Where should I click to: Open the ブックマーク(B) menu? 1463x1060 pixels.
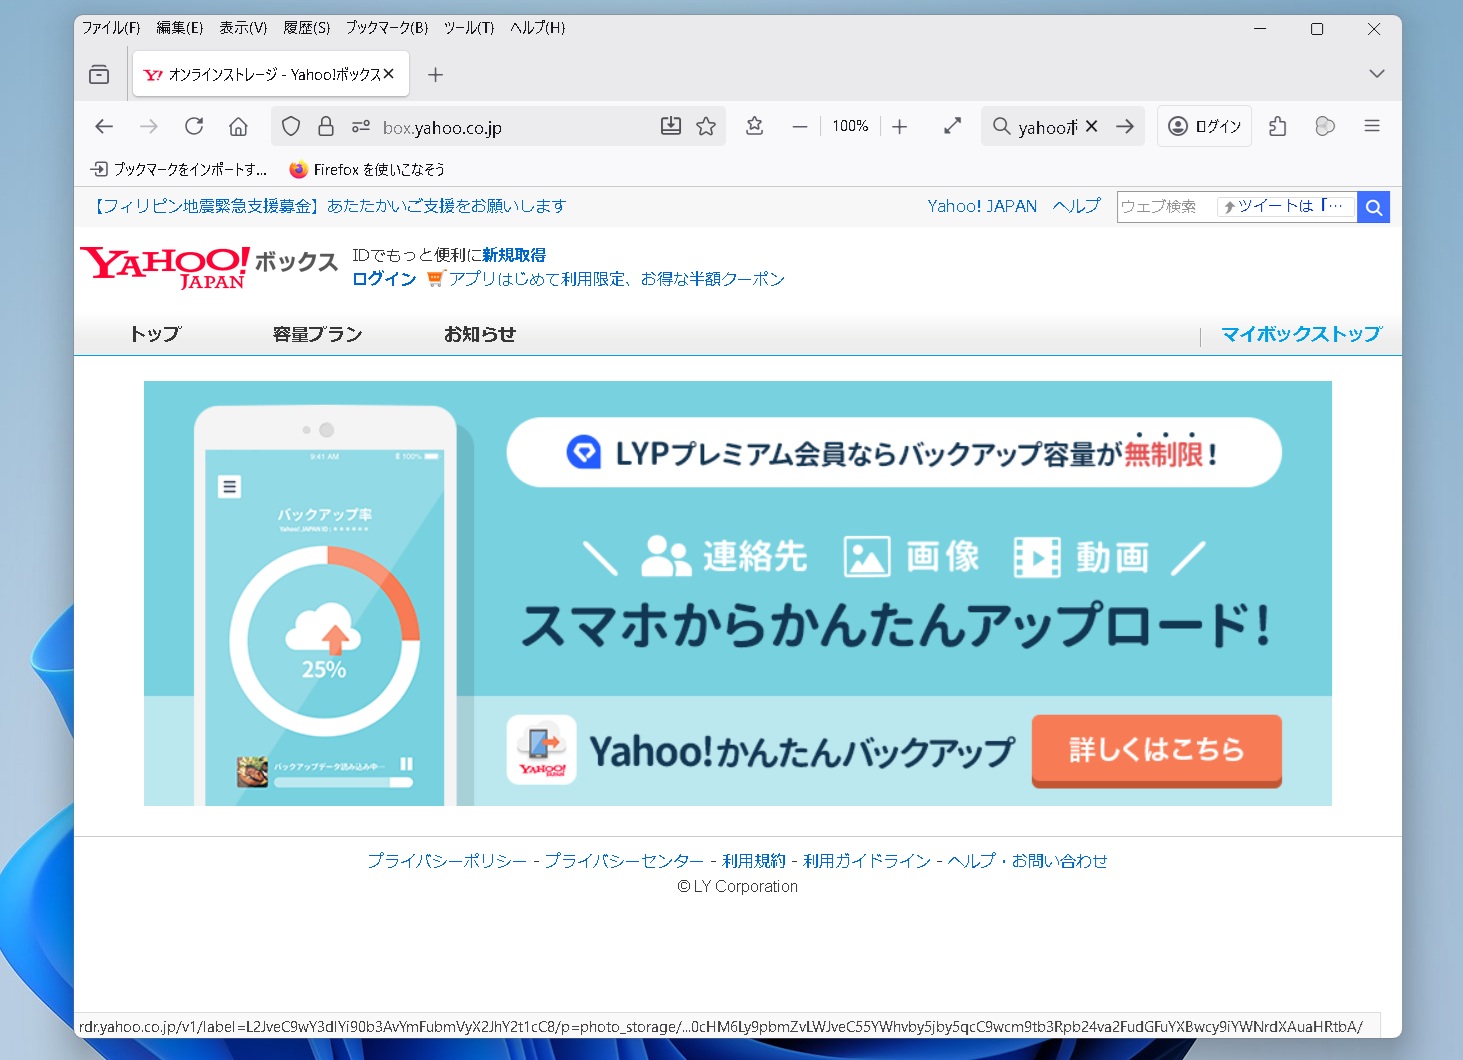387,28
